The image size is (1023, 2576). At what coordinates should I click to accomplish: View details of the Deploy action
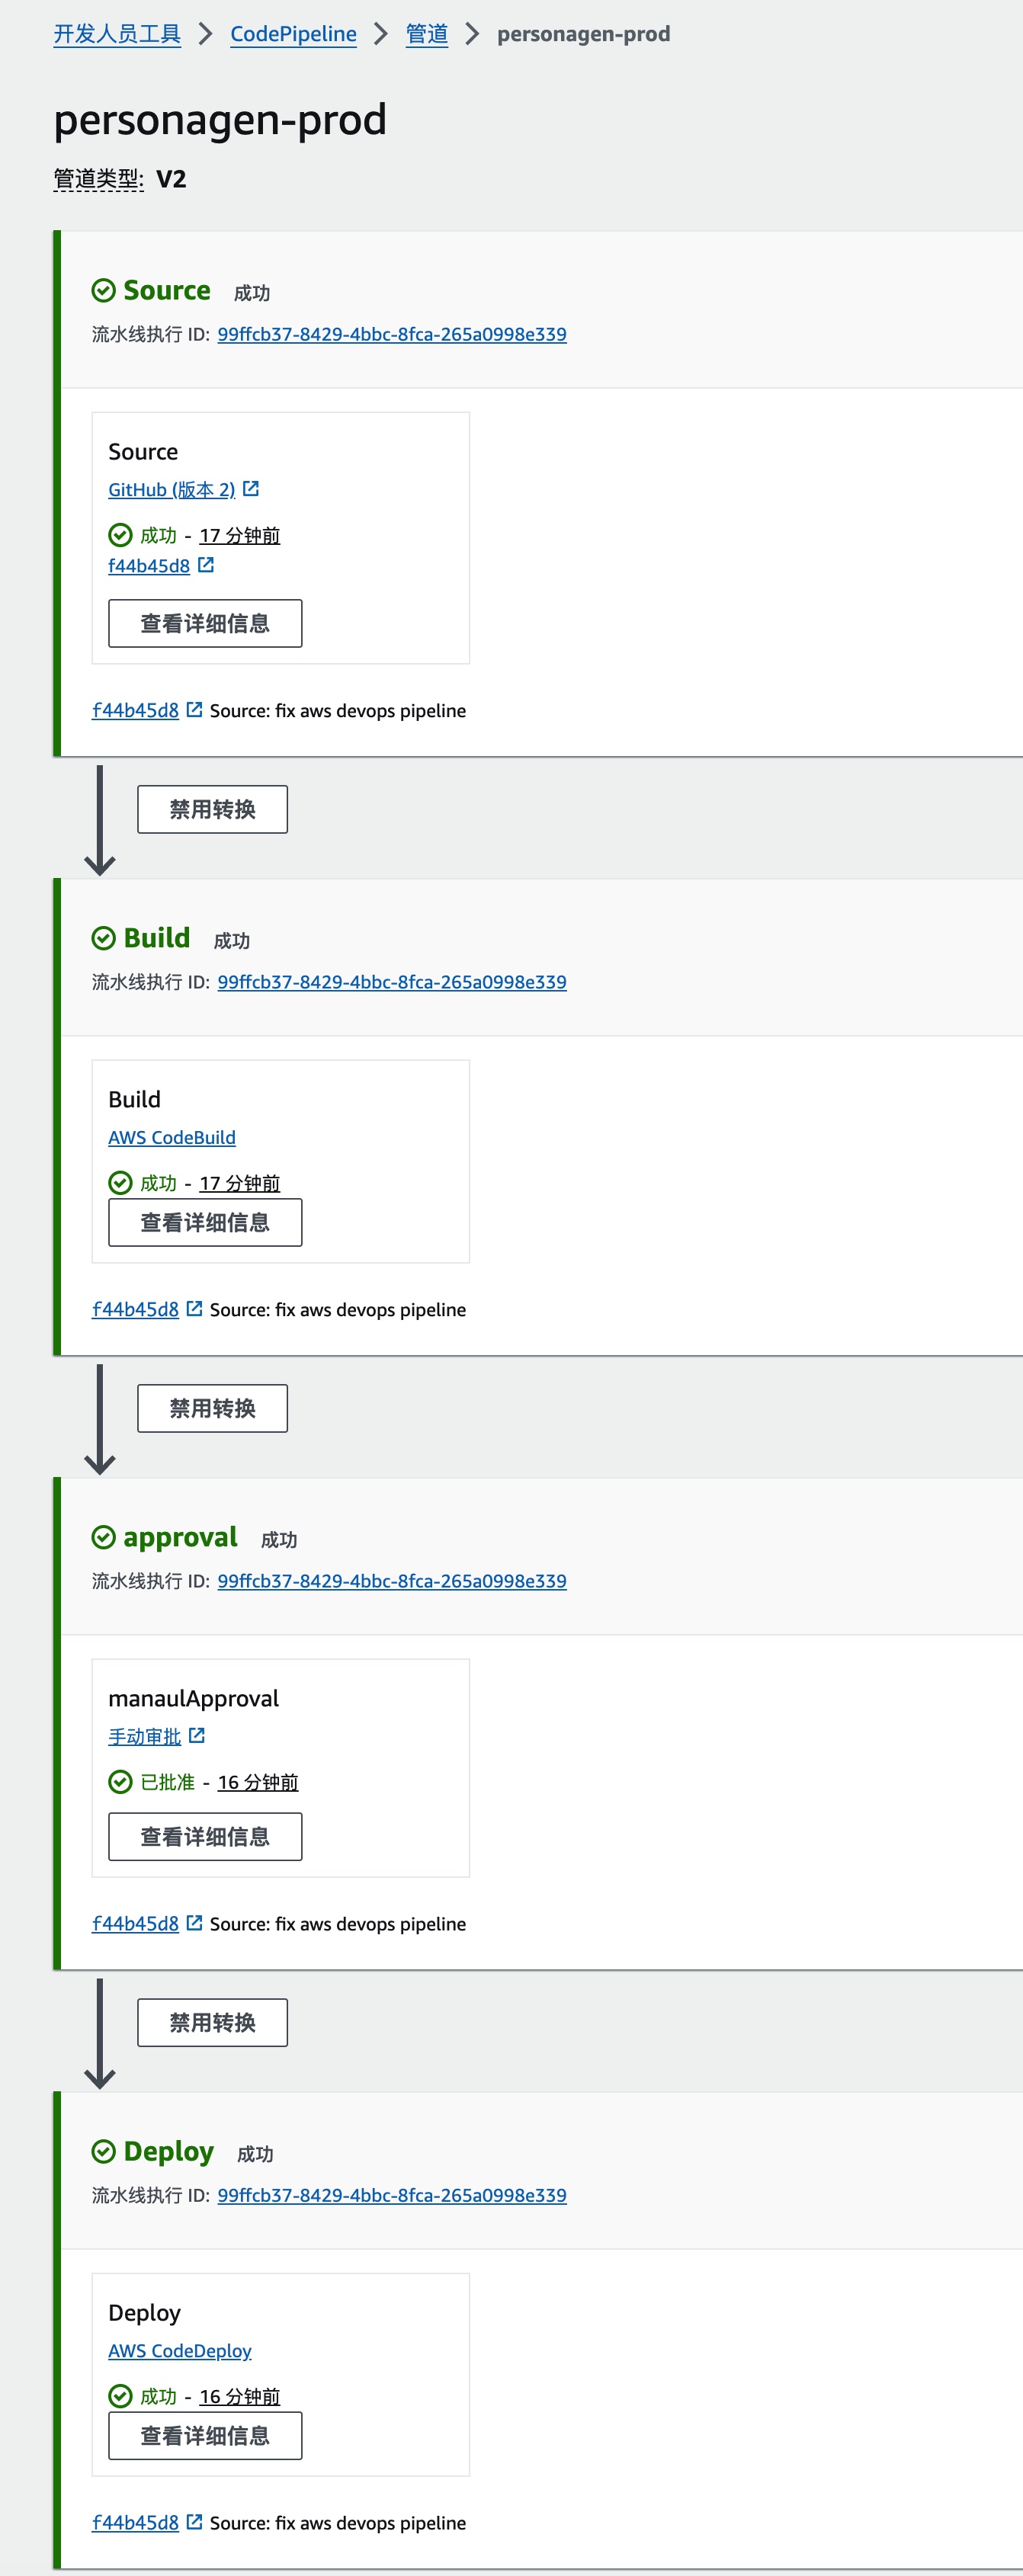[205, 2435]
